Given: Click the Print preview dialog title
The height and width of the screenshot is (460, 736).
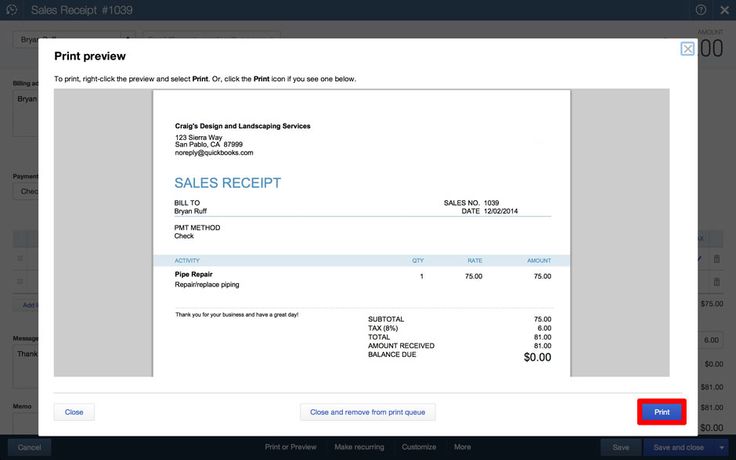Looking at the screenshot, I should [x=90, y=56].
